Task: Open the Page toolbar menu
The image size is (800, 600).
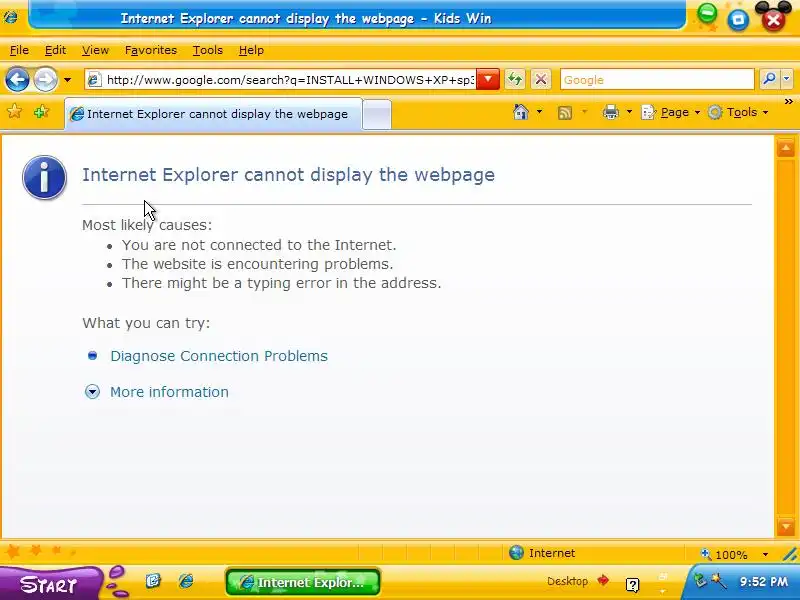Action: [x=670, y=112]
